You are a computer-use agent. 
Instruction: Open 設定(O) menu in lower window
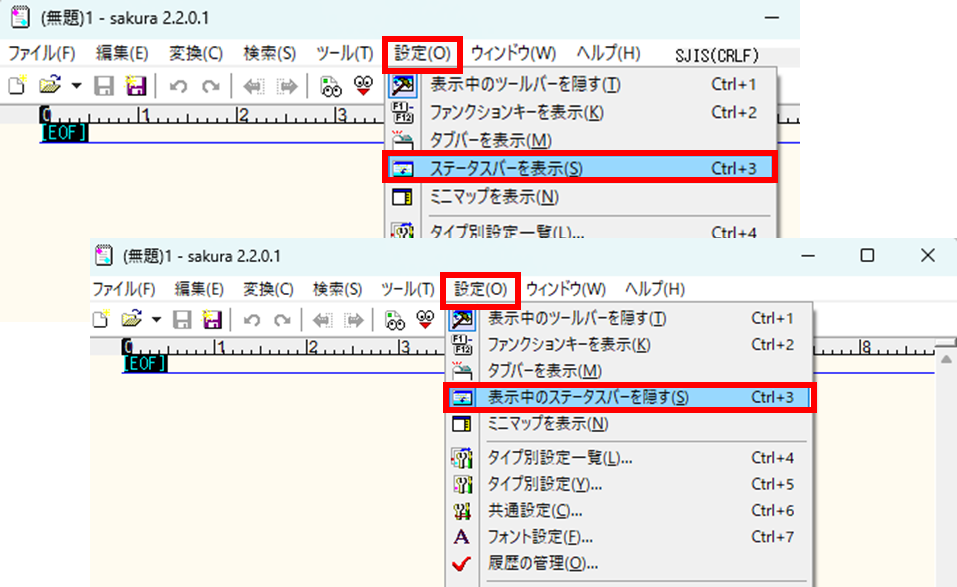[480, 289]
